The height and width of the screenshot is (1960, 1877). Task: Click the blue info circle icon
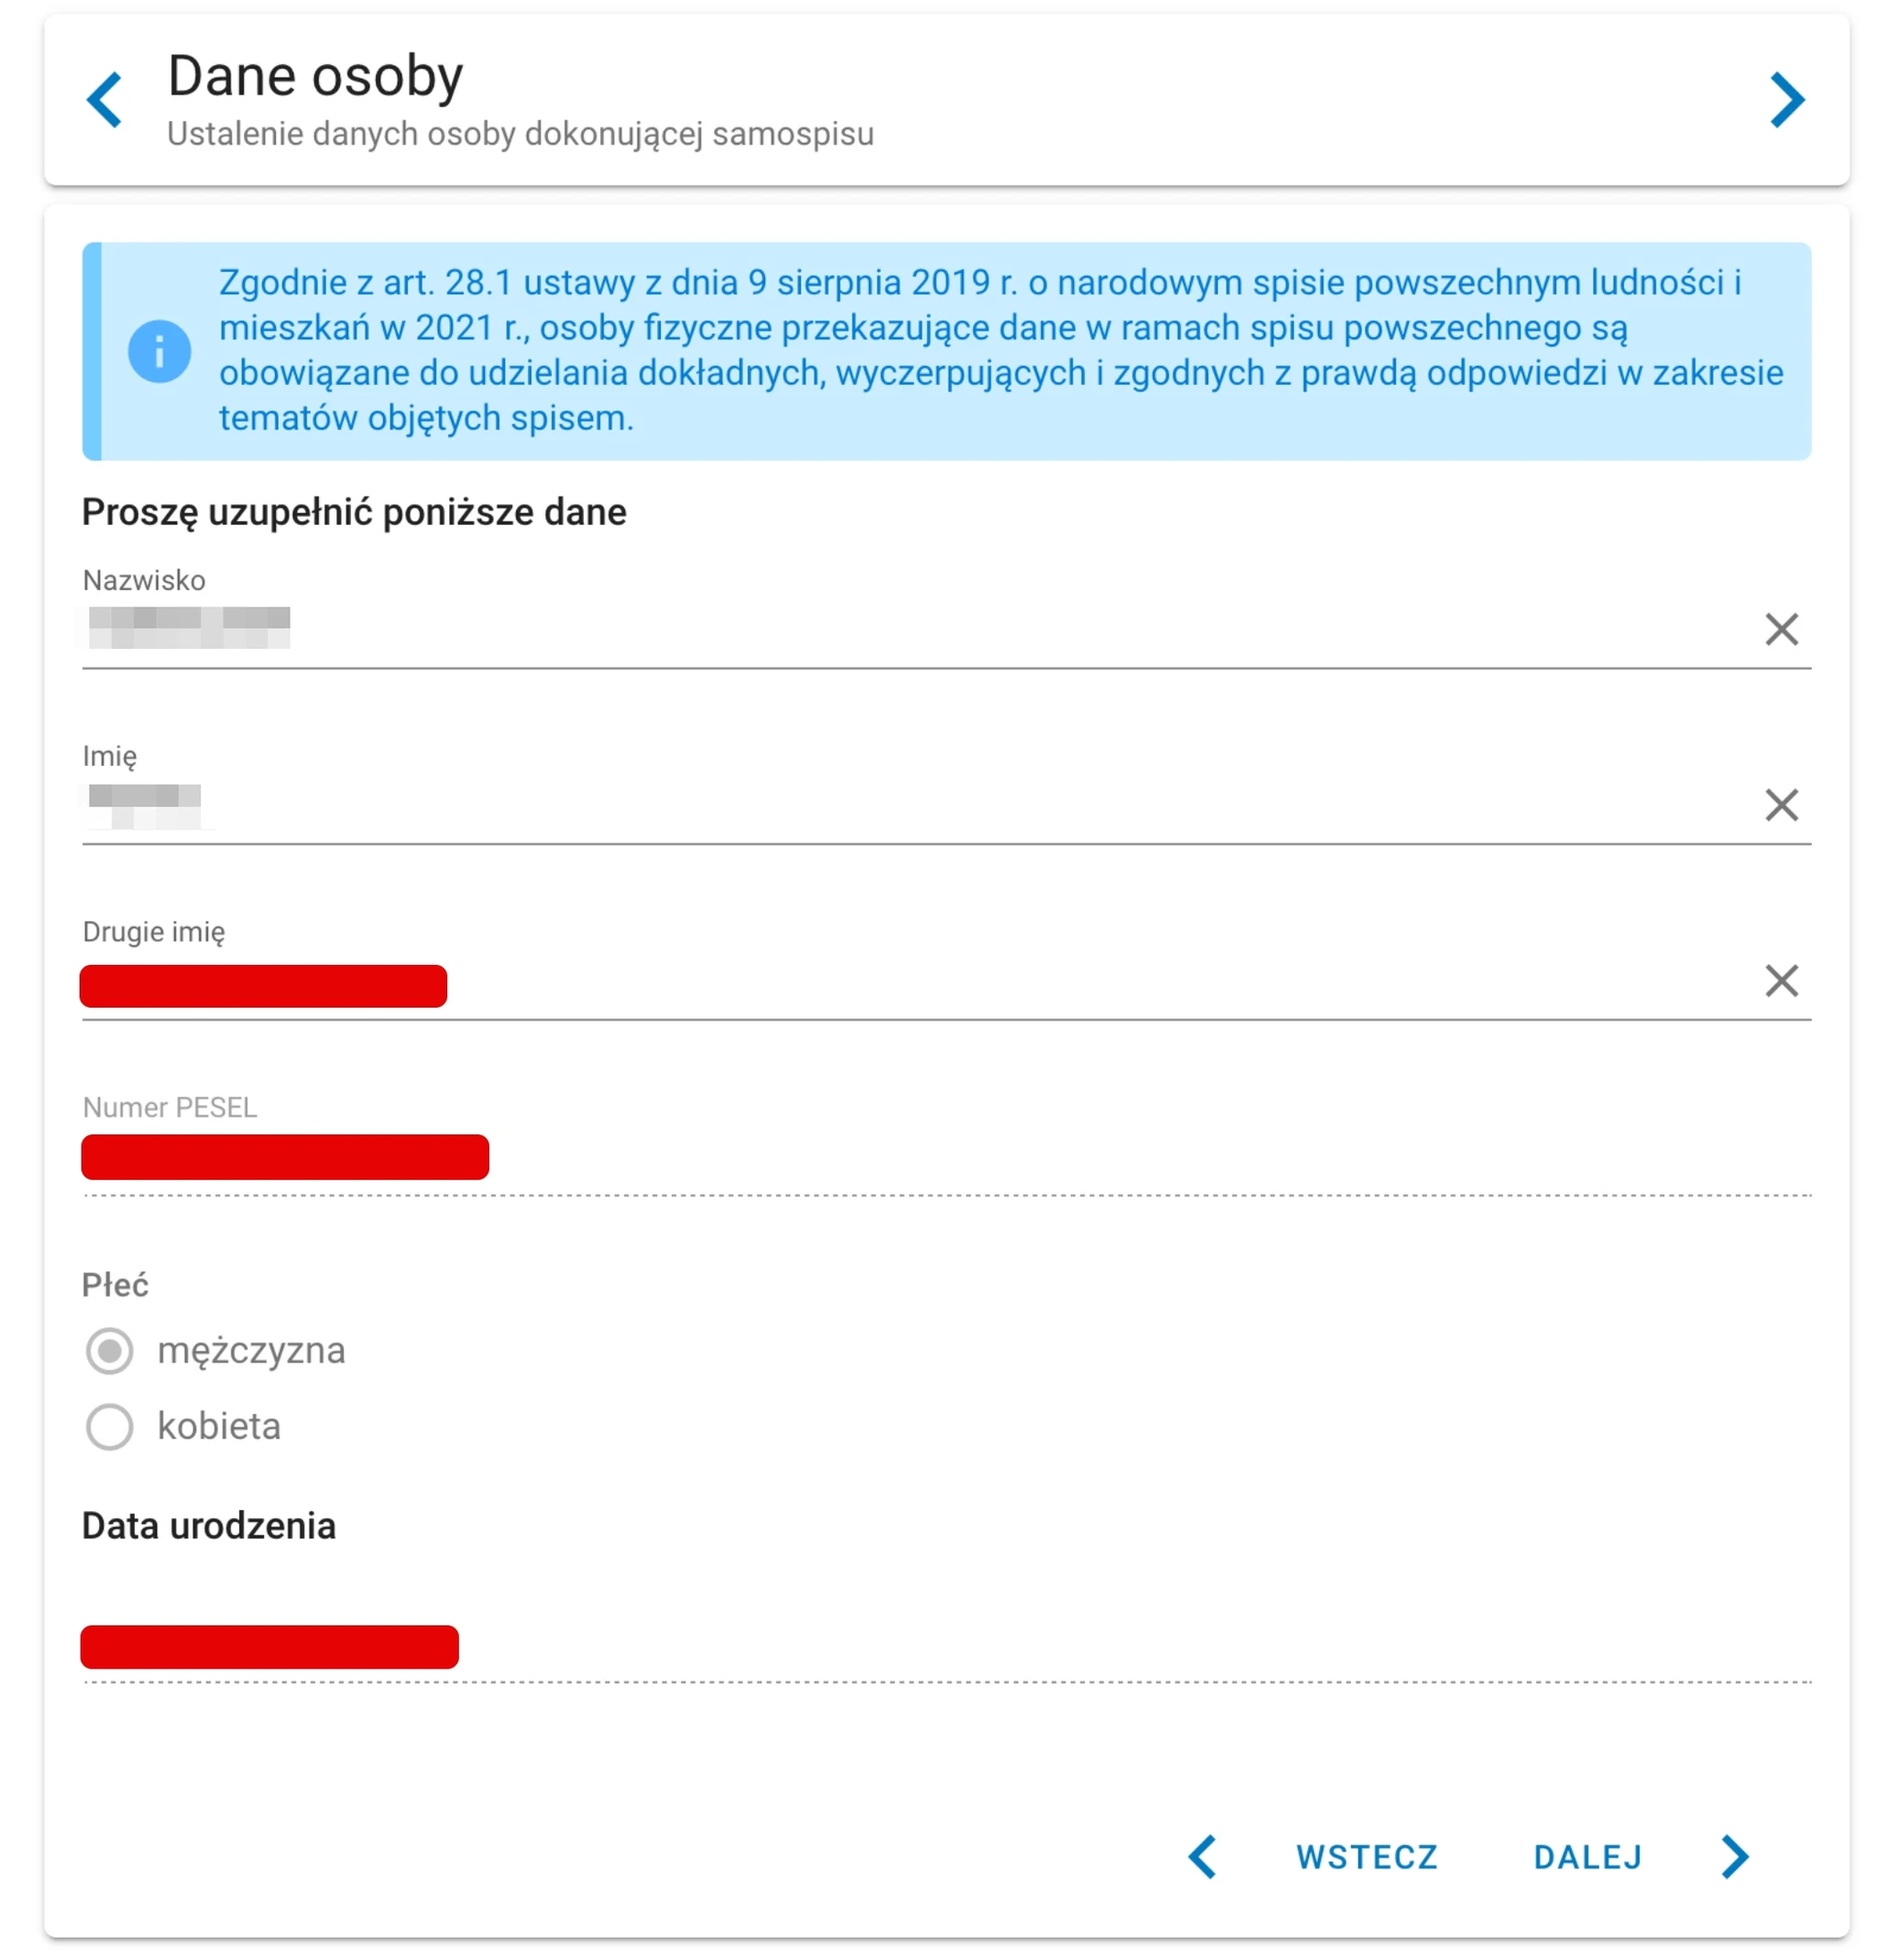[x=159, y=351]
